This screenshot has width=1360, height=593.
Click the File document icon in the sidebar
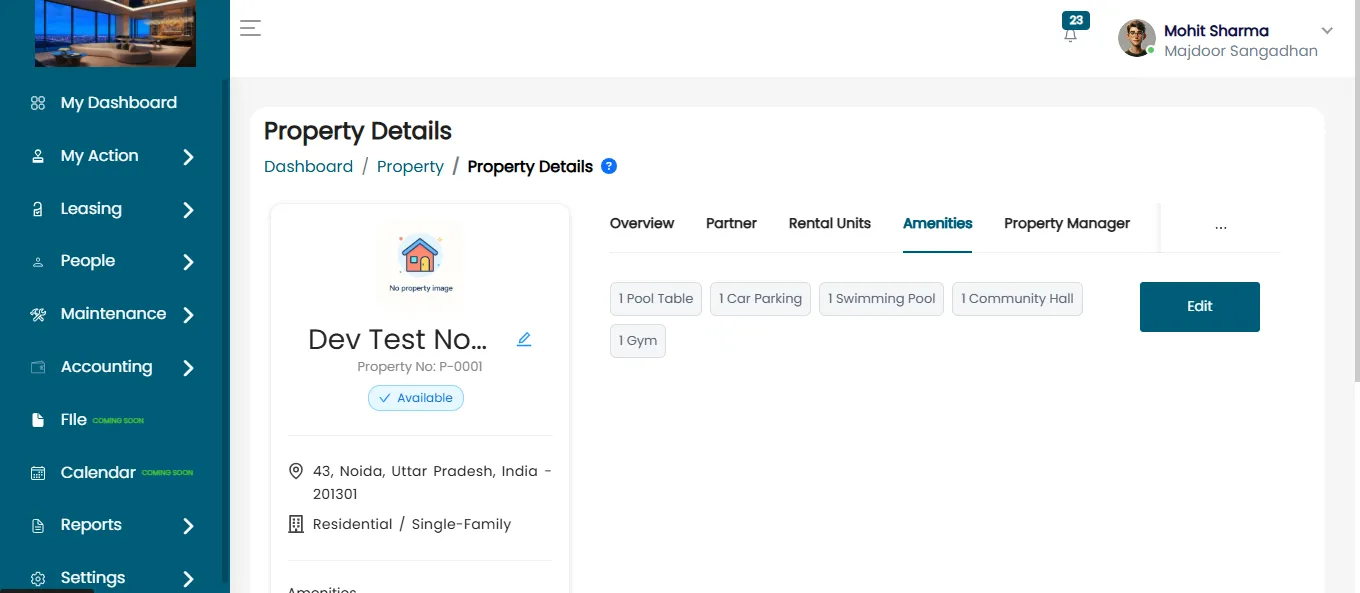click(x=38, y=420)
